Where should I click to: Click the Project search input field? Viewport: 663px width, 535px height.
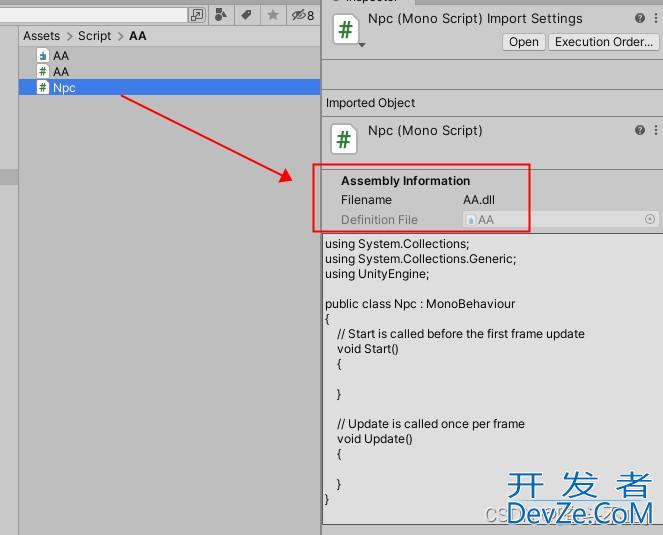click(x=93, y=15)
